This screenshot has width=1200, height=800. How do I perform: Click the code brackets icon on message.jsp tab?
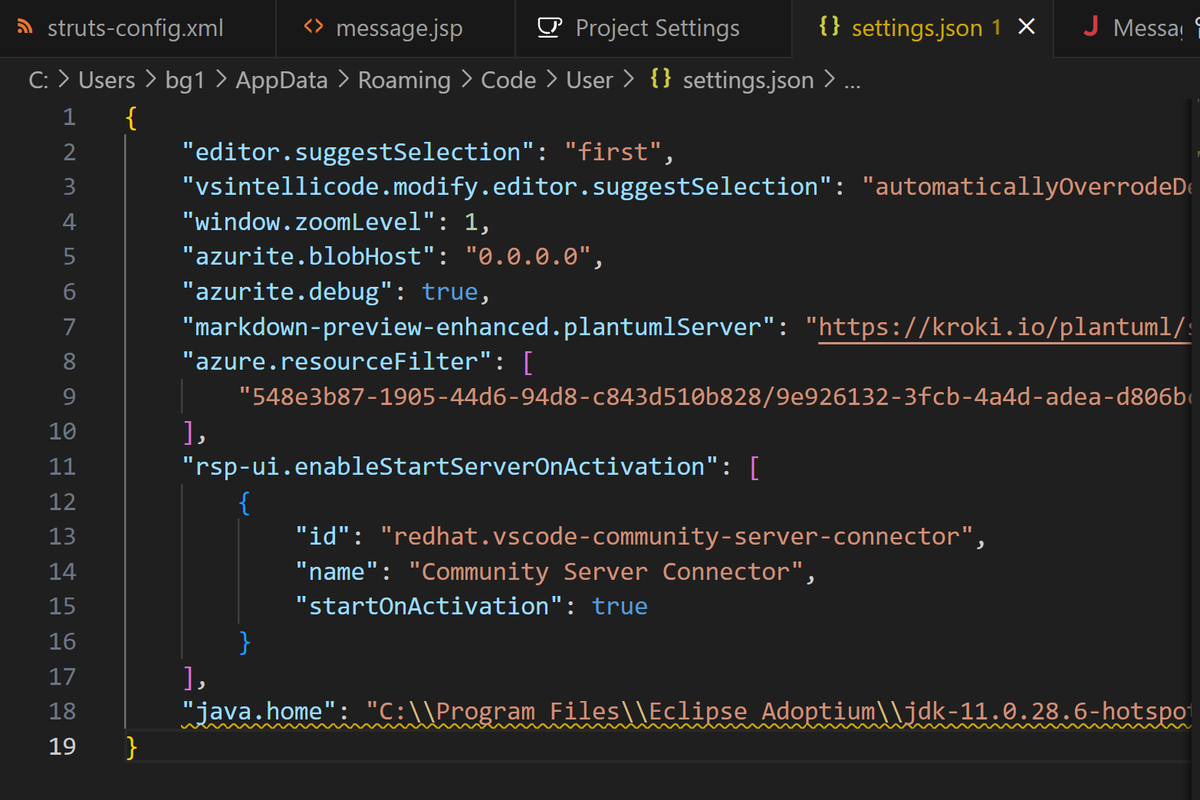coord(314,27)
